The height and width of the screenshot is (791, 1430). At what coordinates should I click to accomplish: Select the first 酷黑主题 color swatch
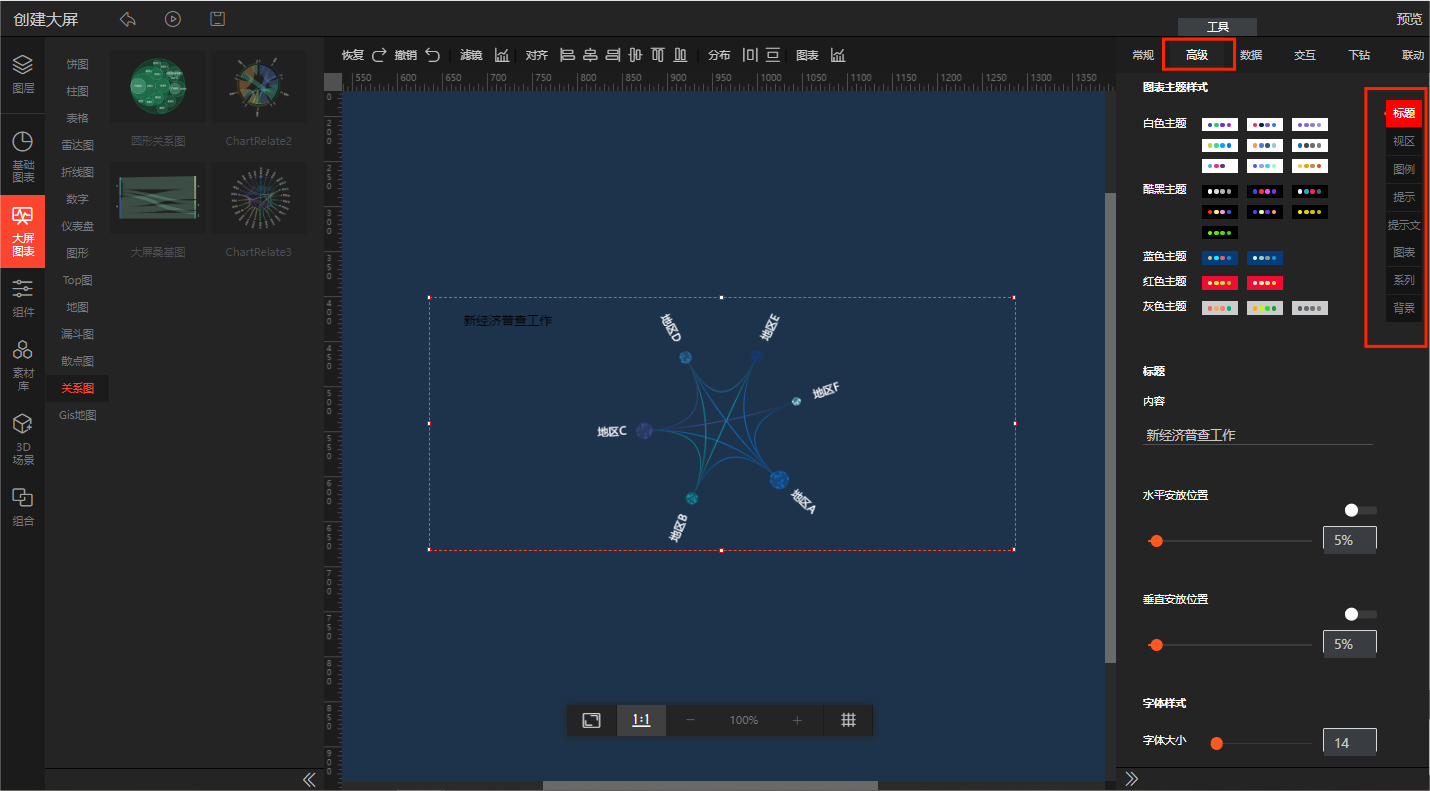click(x=1220, y=191)
